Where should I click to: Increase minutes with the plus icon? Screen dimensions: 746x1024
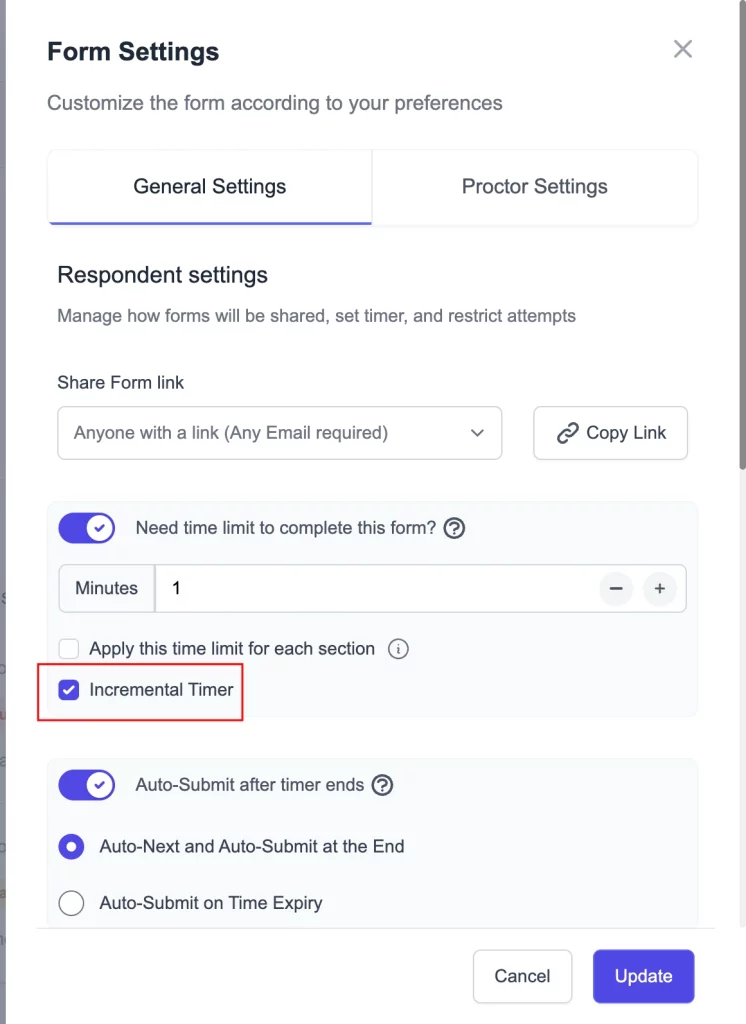coord(660,589)
